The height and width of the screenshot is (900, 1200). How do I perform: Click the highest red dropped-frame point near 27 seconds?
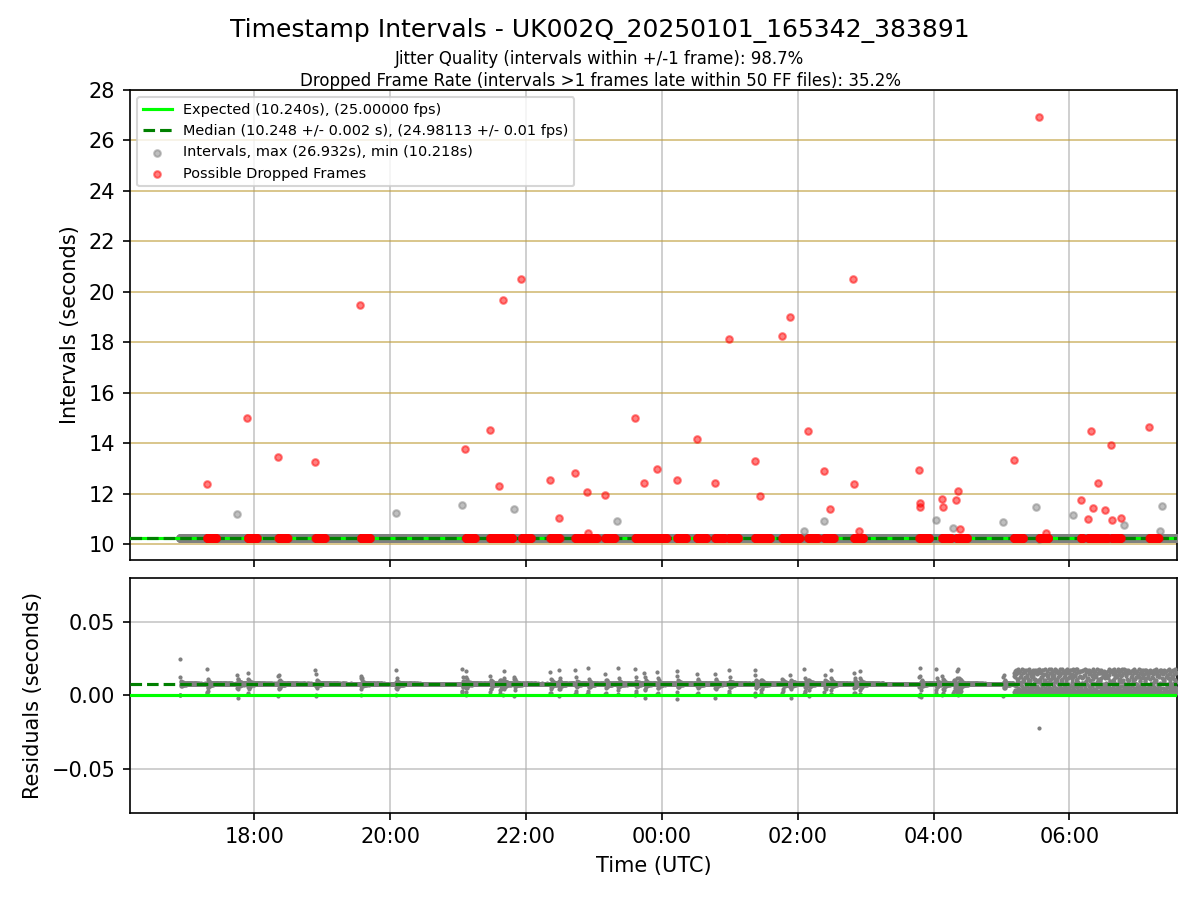1039,117
